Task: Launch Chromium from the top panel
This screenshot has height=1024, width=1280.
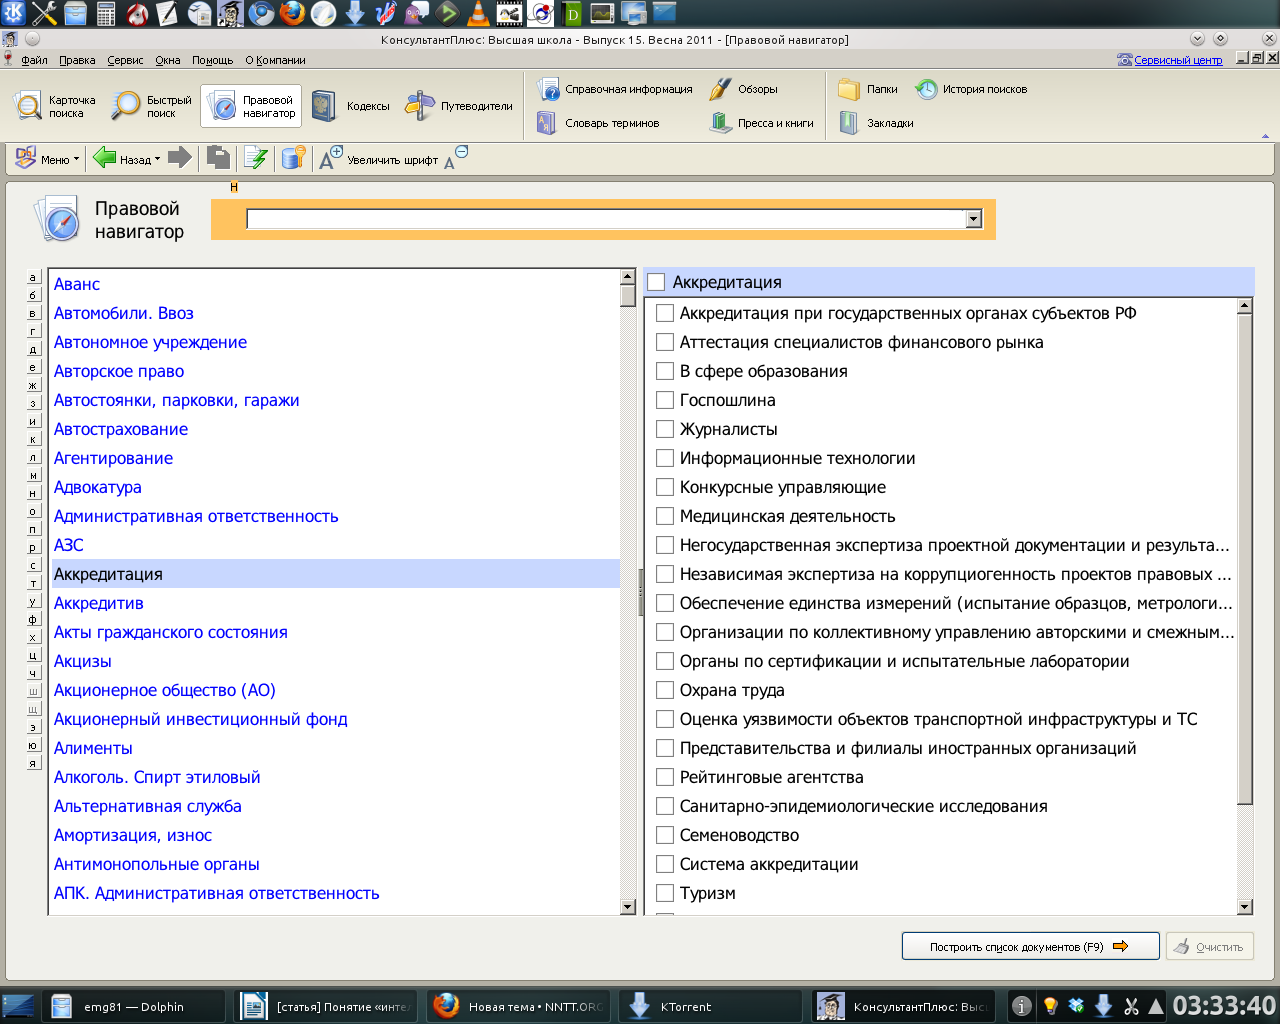Action: [261, 13]
